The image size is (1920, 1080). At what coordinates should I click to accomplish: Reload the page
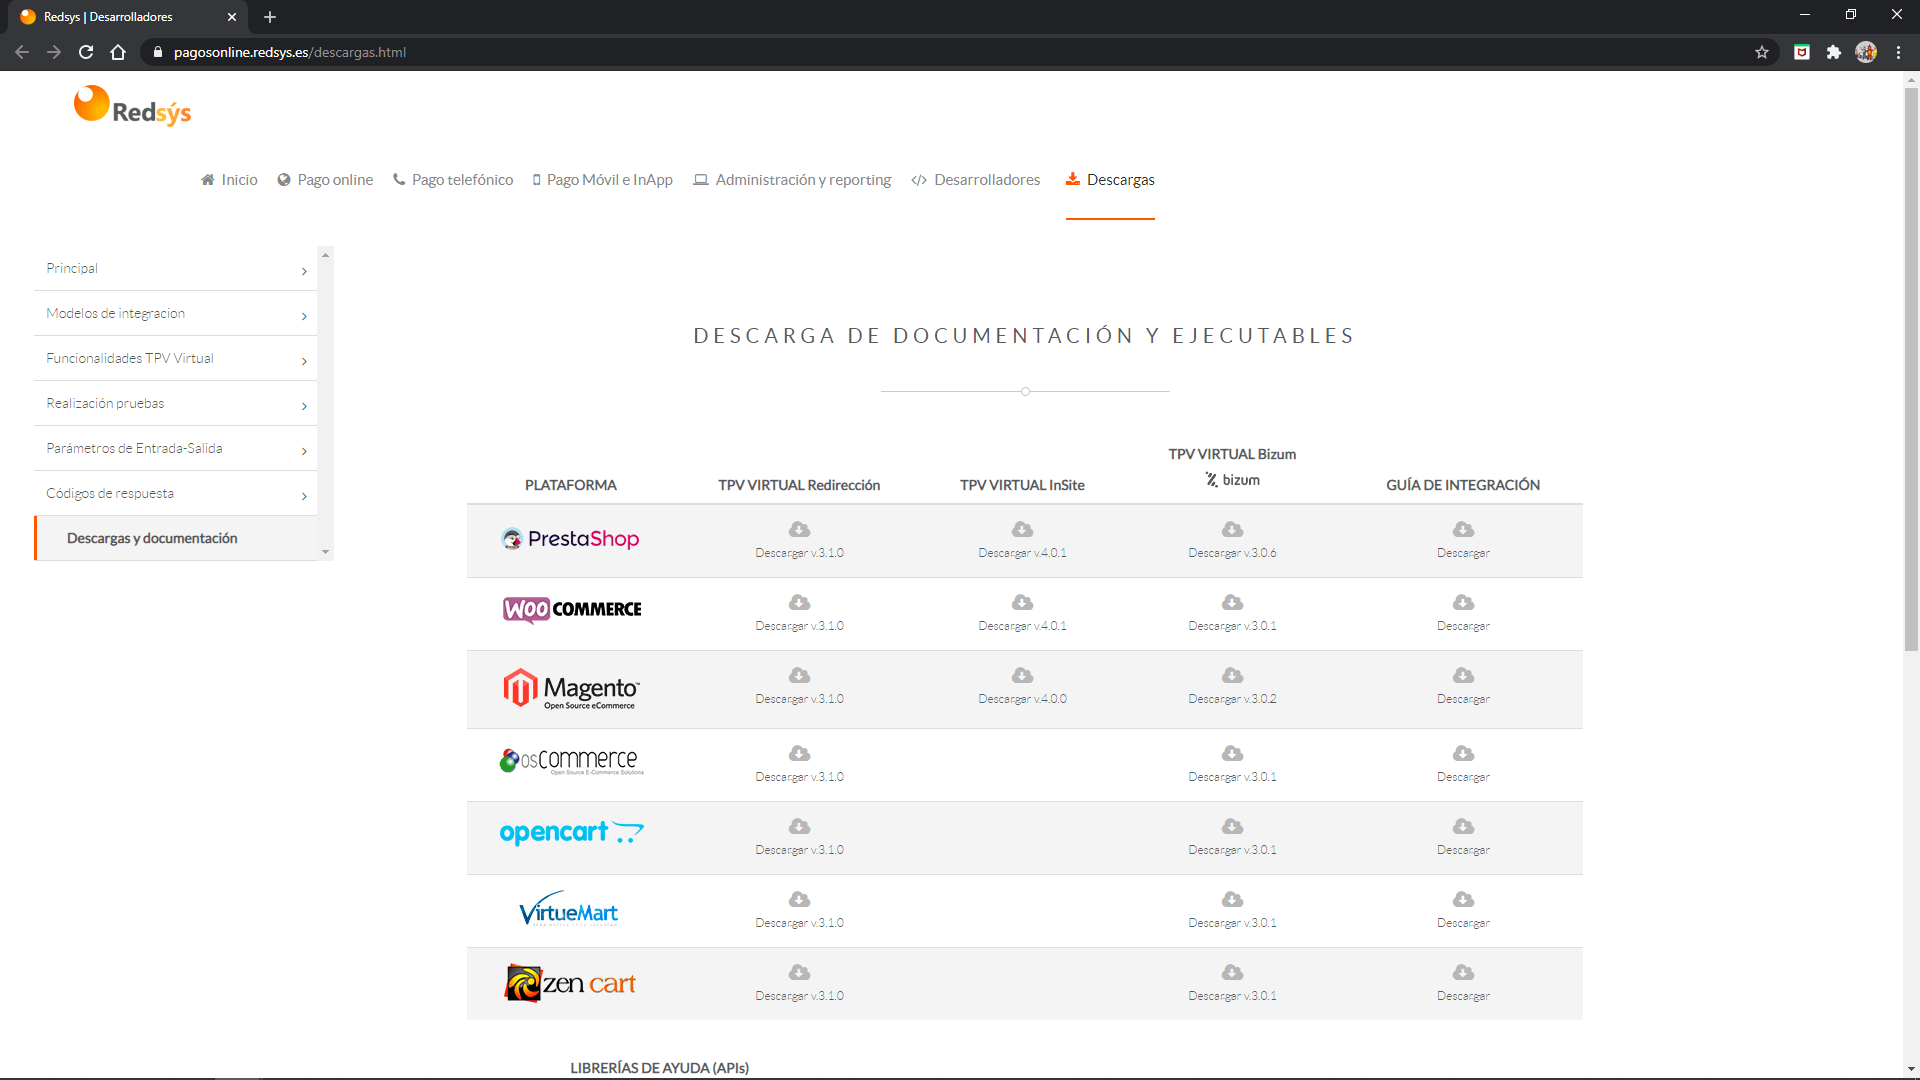coord(86,52)
